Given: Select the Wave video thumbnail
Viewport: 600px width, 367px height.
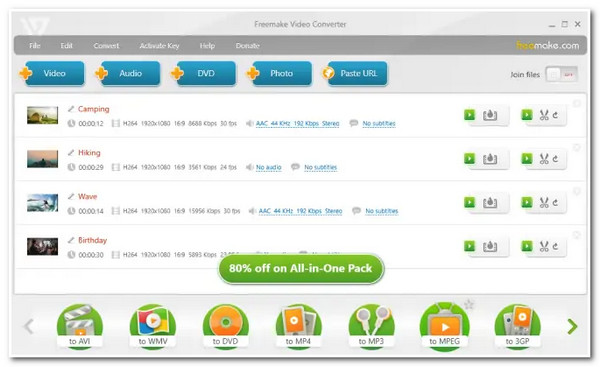Looking at the screenshot, I should click(42, 202).
